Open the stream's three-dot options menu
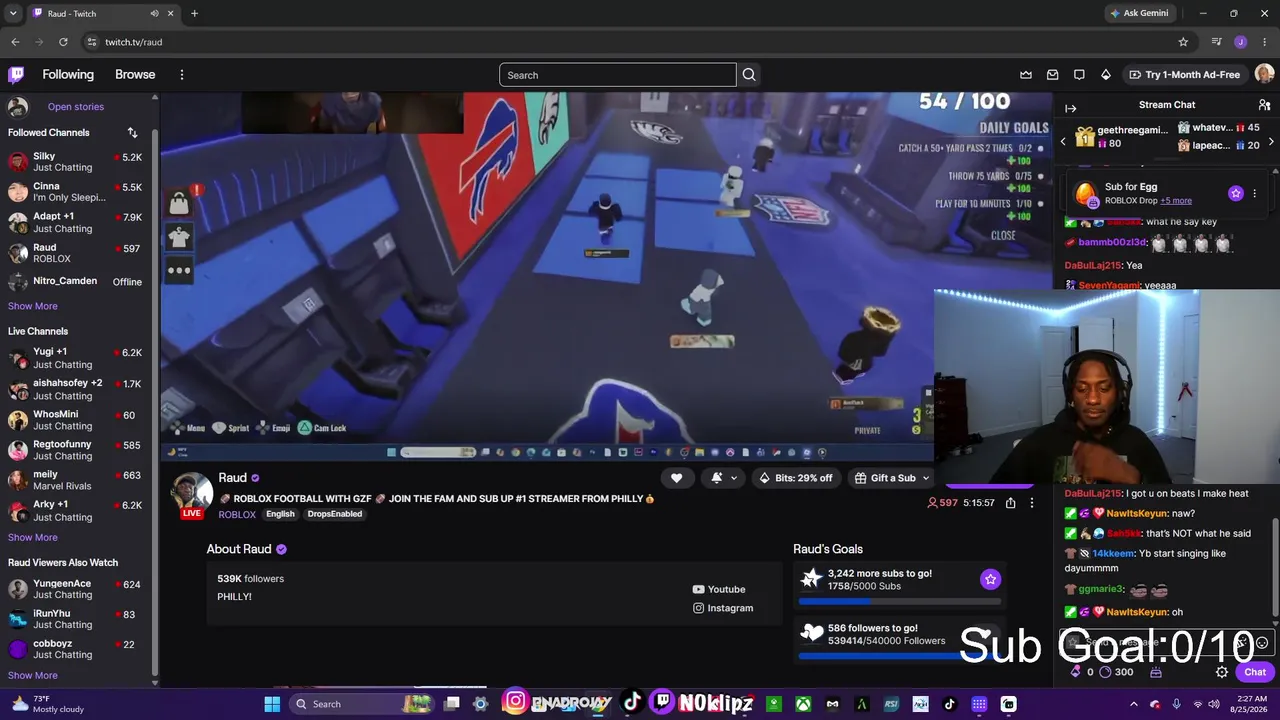Screen dimensions: 1280x720 1032,503
